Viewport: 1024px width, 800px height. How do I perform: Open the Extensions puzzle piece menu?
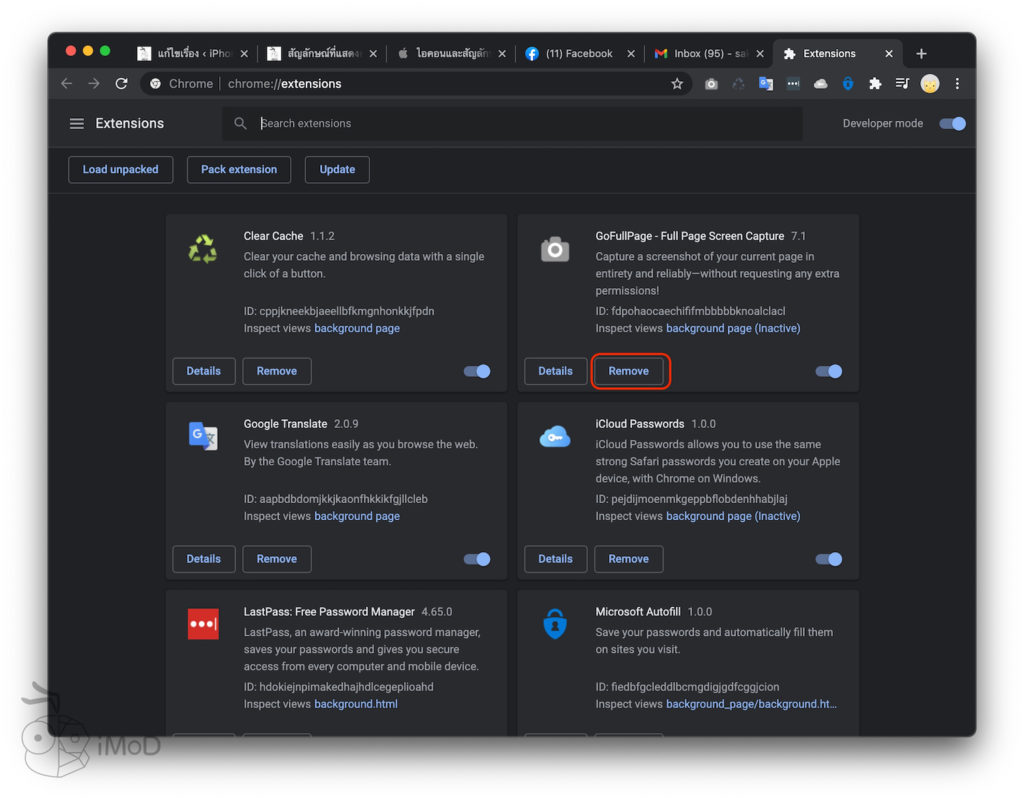click(x=875, y=84)
